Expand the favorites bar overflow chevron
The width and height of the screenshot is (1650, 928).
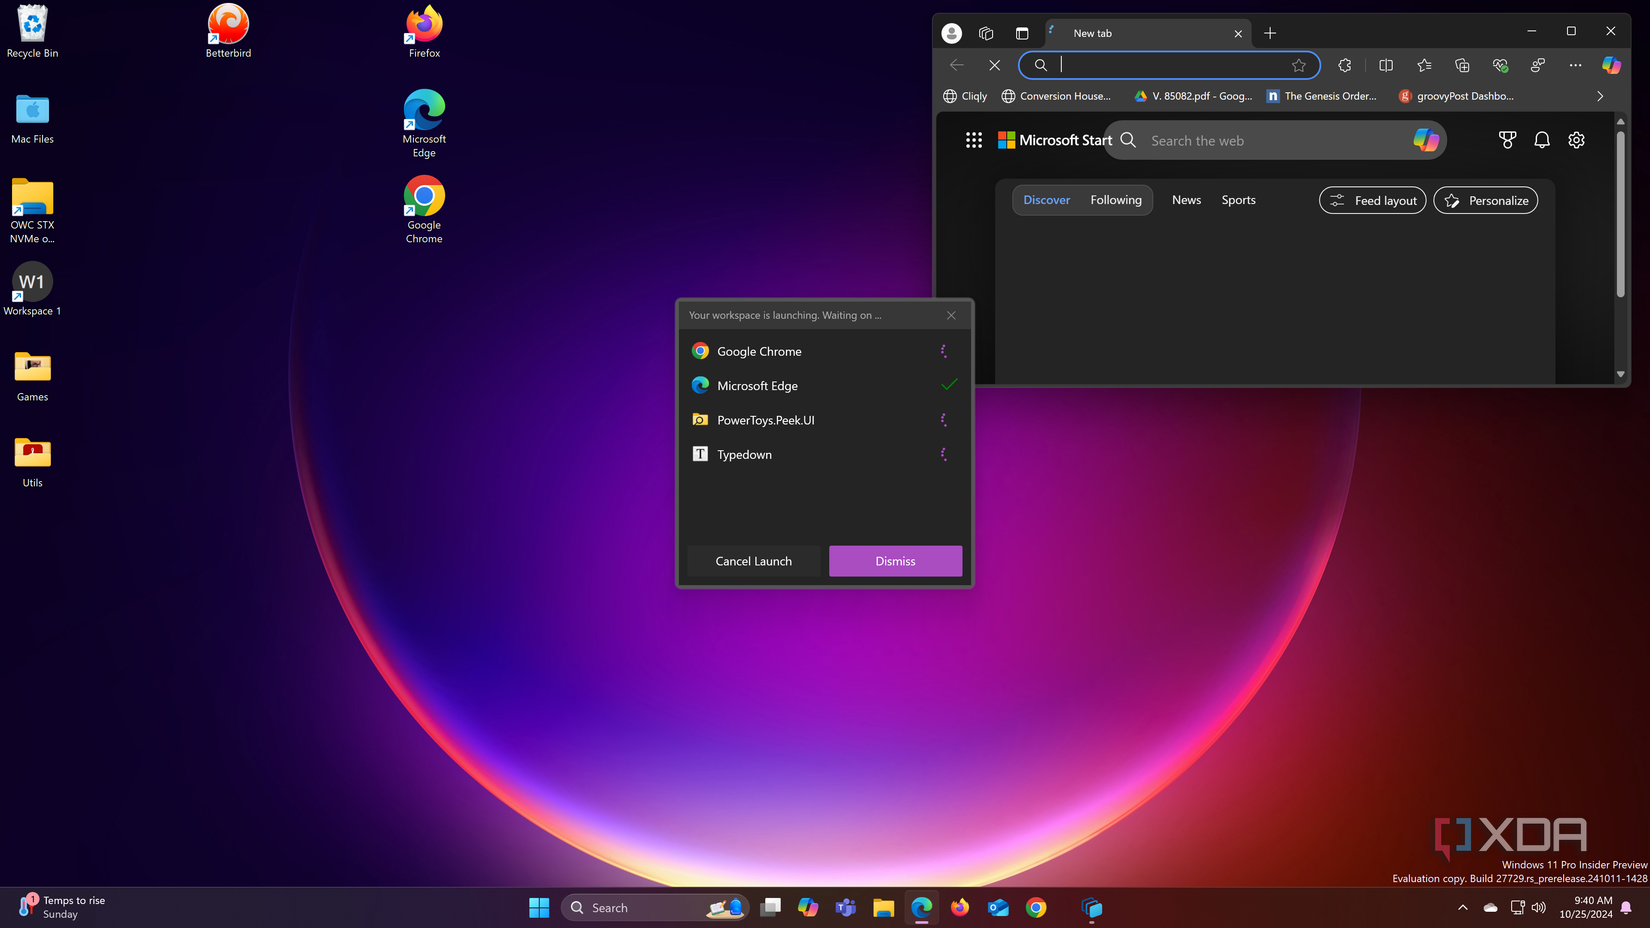click(1600, 97)
